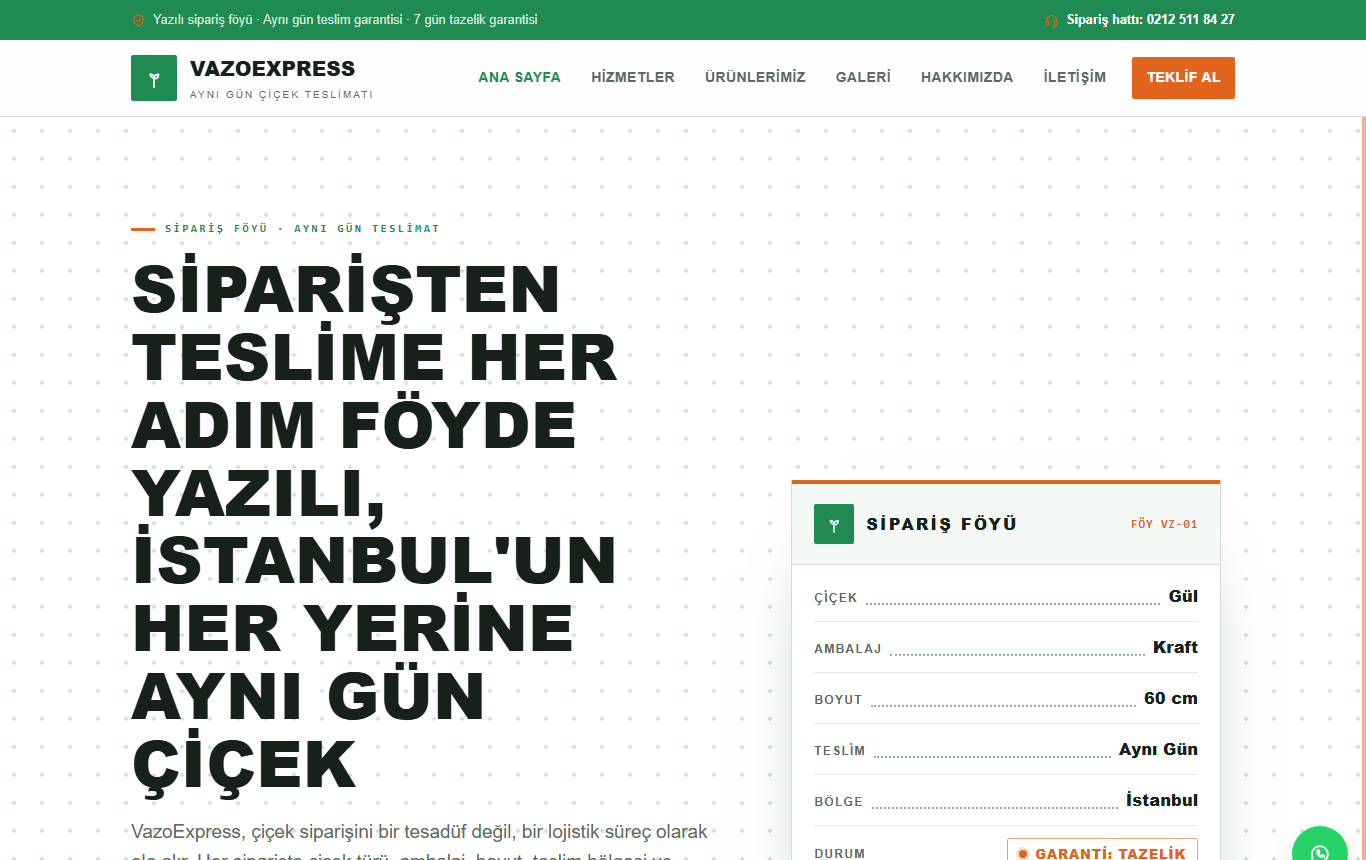Select the FÖY VZ-01 label

click(1164, 524)
